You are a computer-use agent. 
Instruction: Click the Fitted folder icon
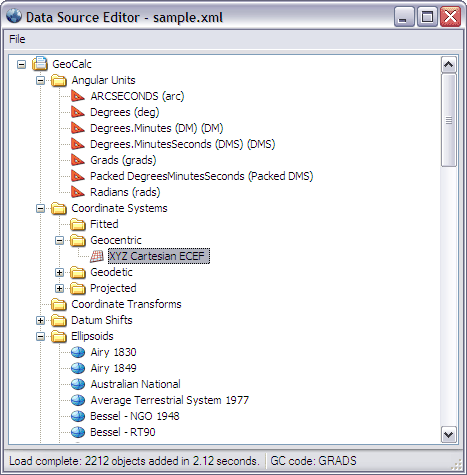pyautogui.click(x=78, y=224)
